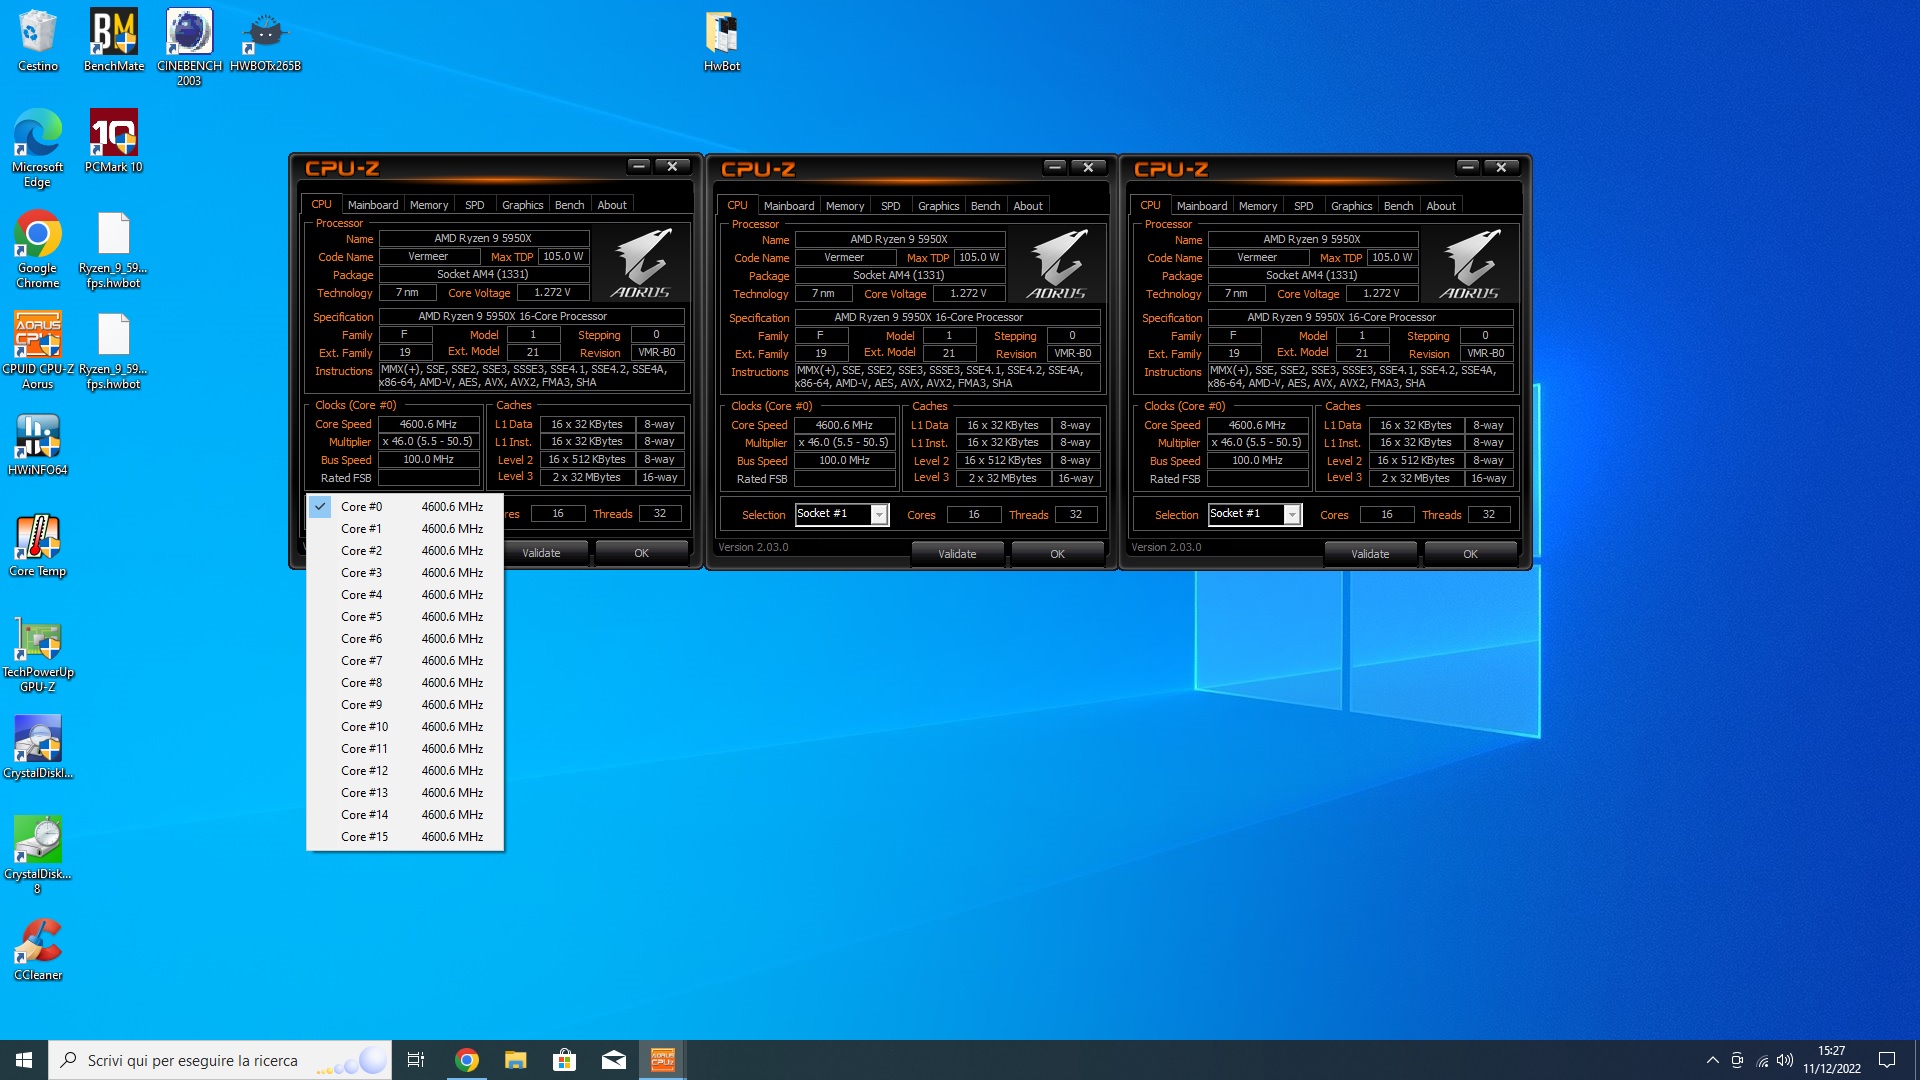Open Memory tab in right CPU-Z window
The height and width of the screenshot is (1080, 1920).
[x=1257, y=206]
